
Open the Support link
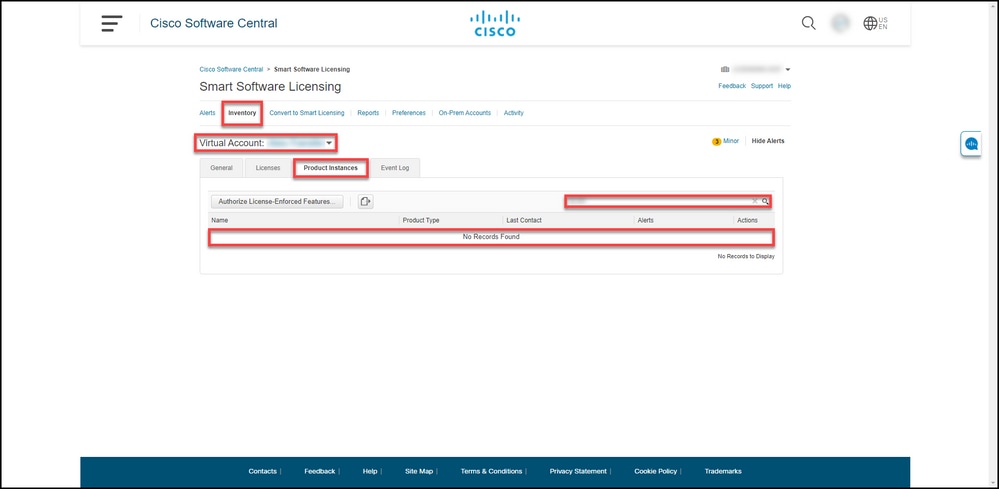click(x=762, y=86)
